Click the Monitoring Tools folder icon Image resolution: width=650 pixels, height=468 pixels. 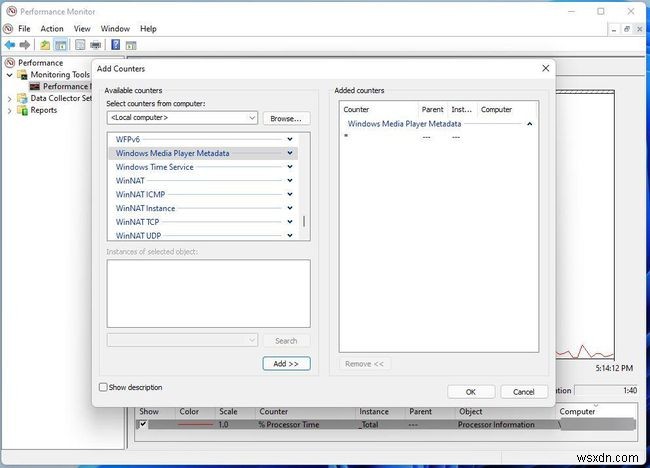[22, 75]
